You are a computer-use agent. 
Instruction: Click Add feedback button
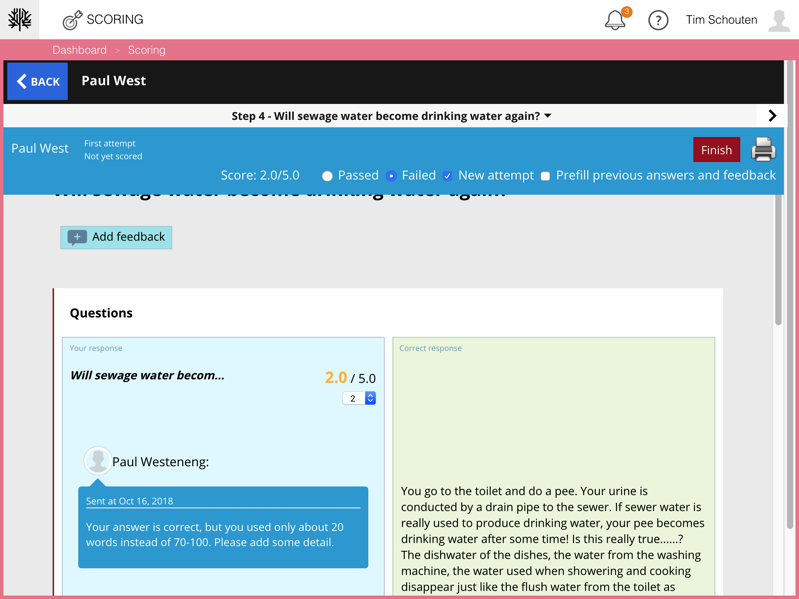[x=116, y=237]
